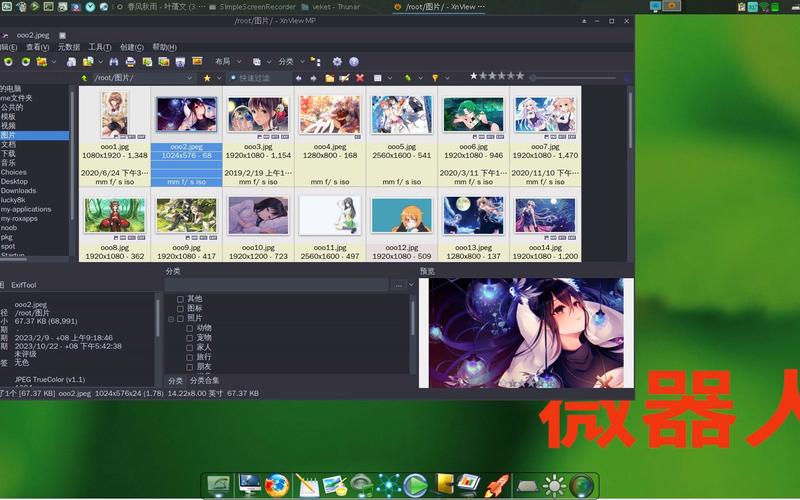Open the notepad with pencil dock icon
The image size is (800, 500).
(307, 485)
